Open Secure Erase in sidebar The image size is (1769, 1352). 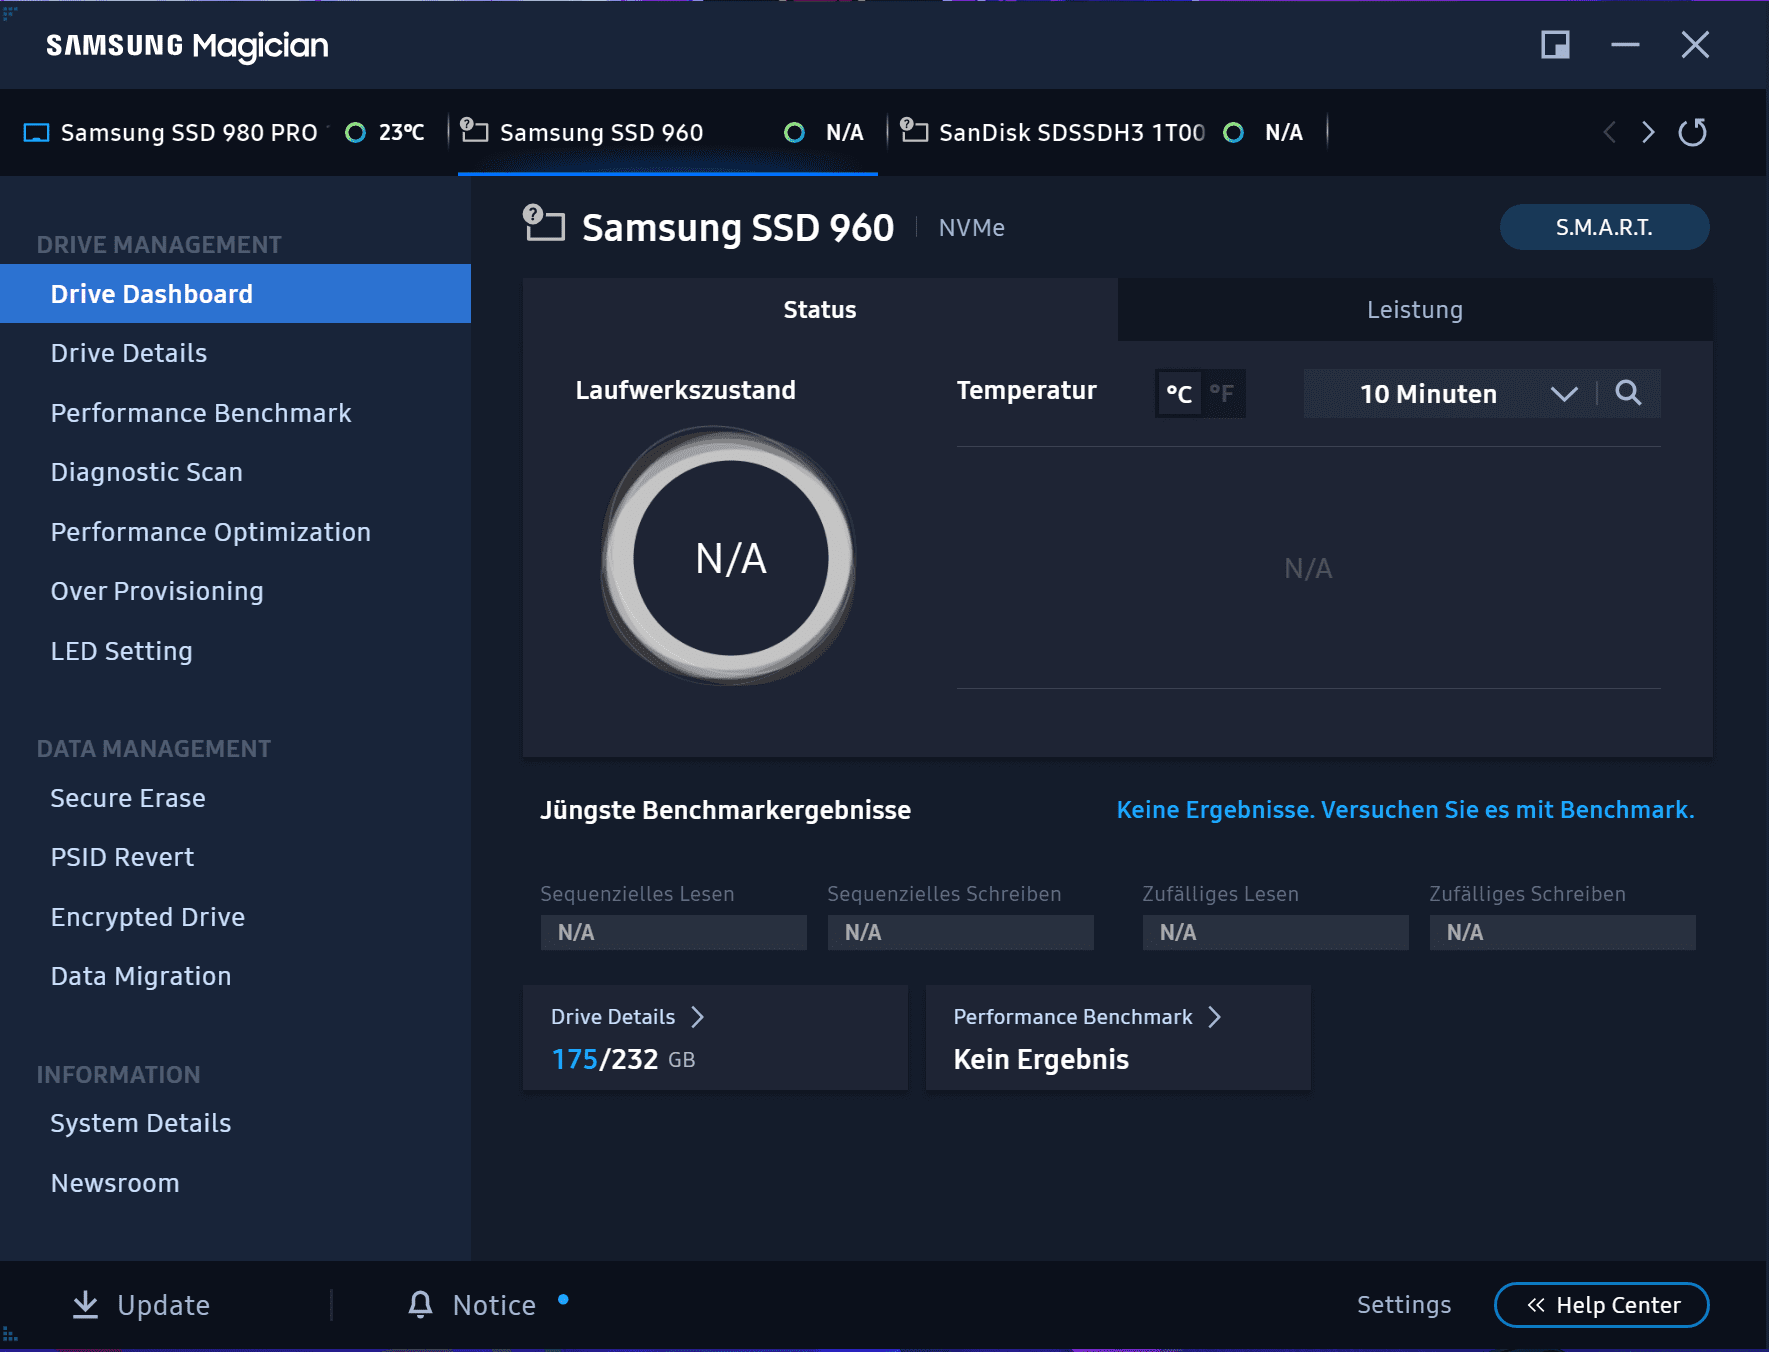click(235, 798)
